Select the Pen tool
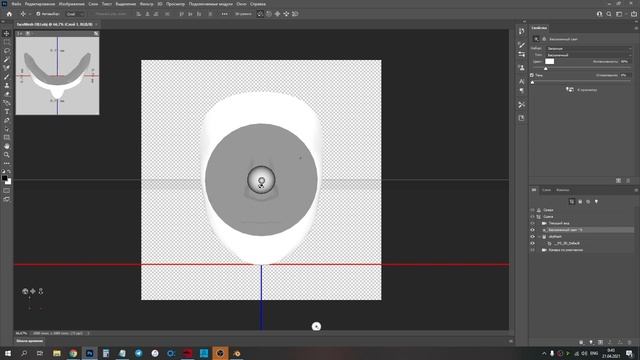 [7, 120]
